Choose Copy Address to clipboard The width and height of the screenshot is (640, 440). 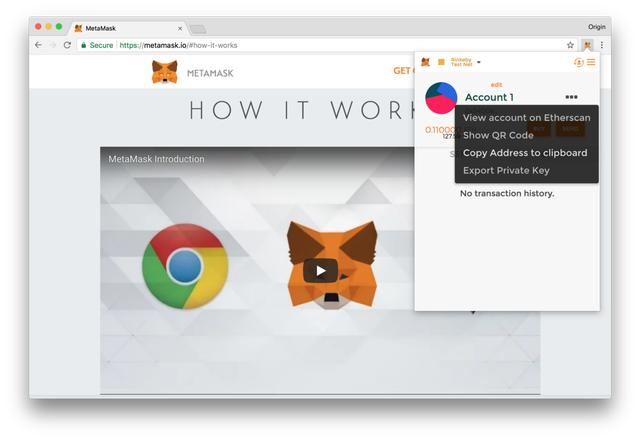(527, 153)
